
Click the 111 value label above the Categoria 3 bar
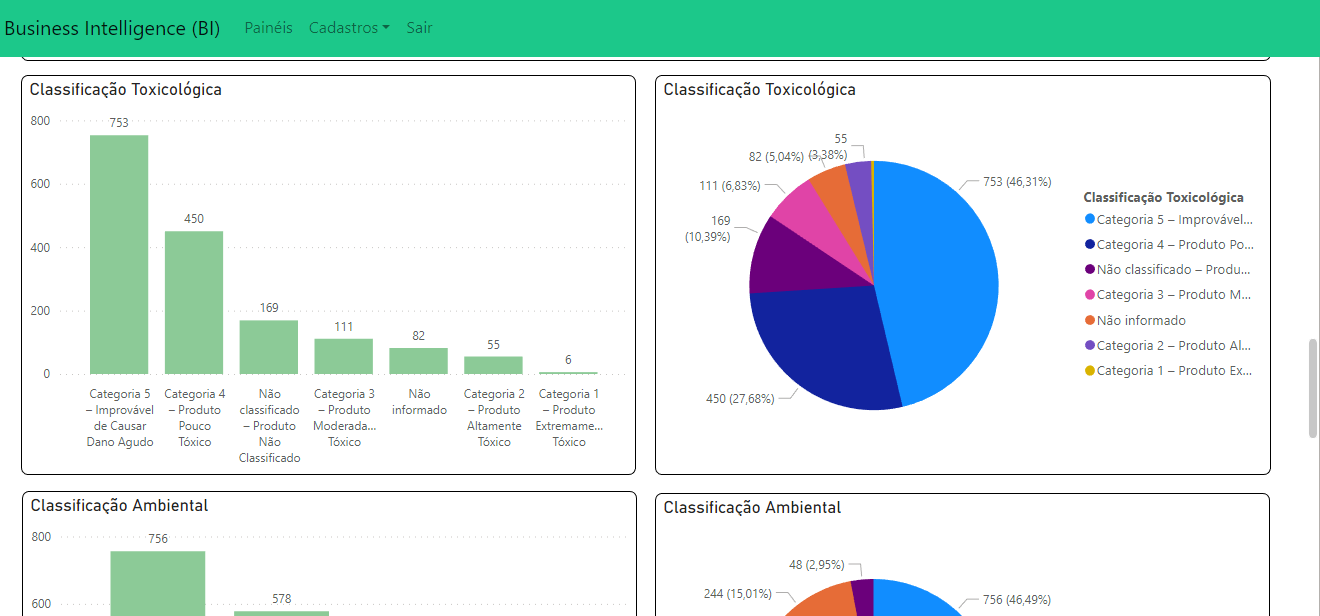click(344, 327)
